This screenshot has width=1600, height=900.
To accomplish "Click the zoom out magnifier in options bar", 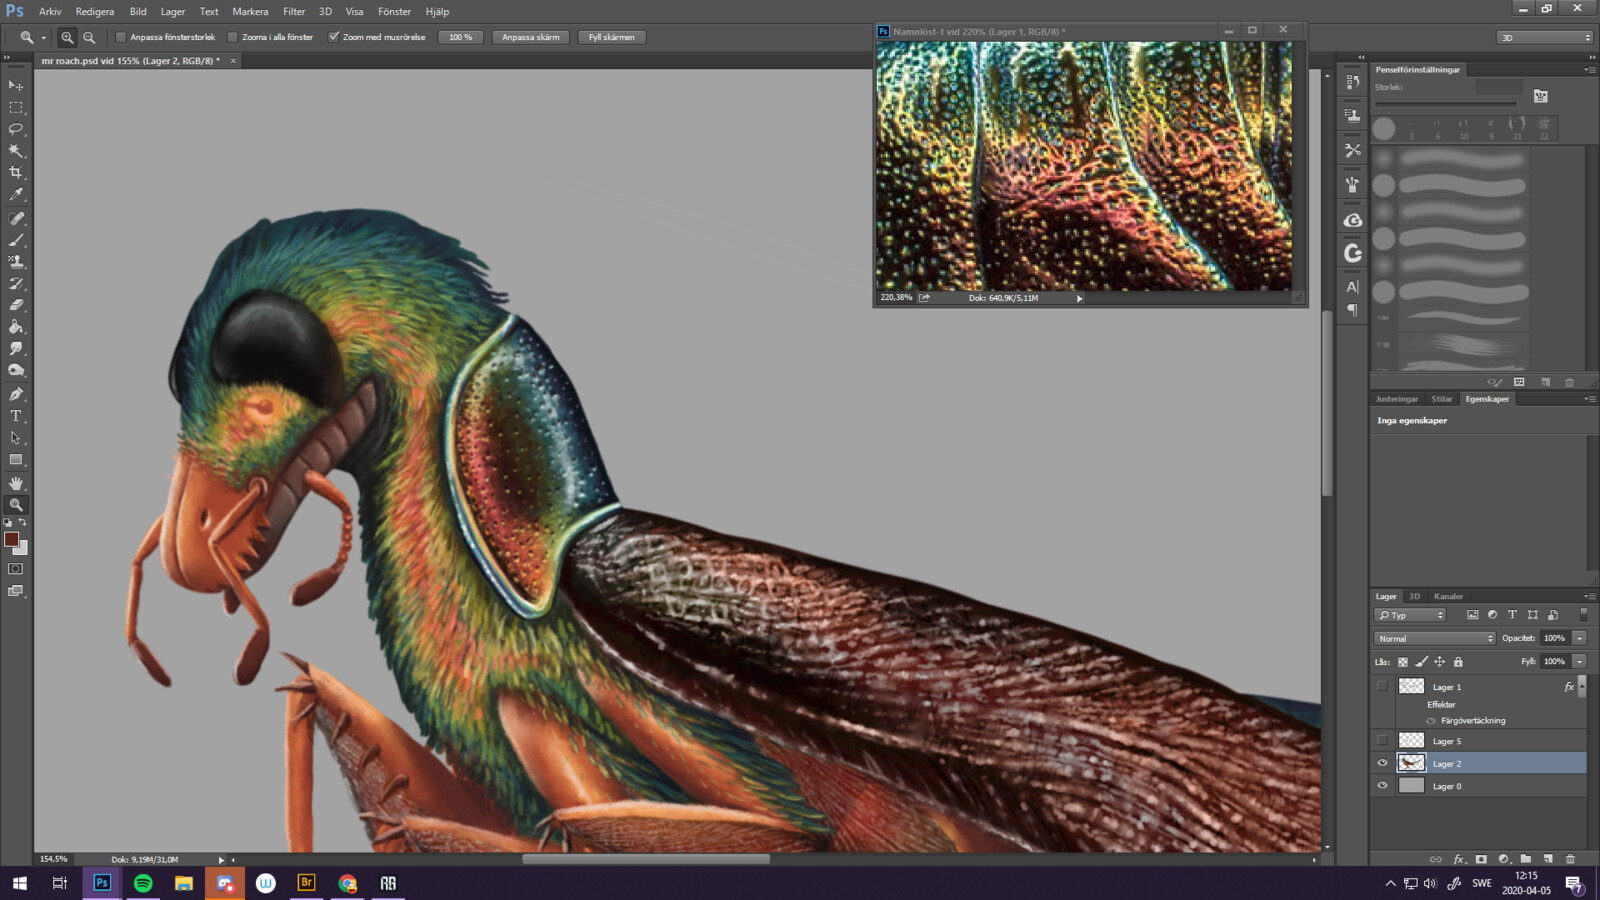I will click(x=89, y=37).
